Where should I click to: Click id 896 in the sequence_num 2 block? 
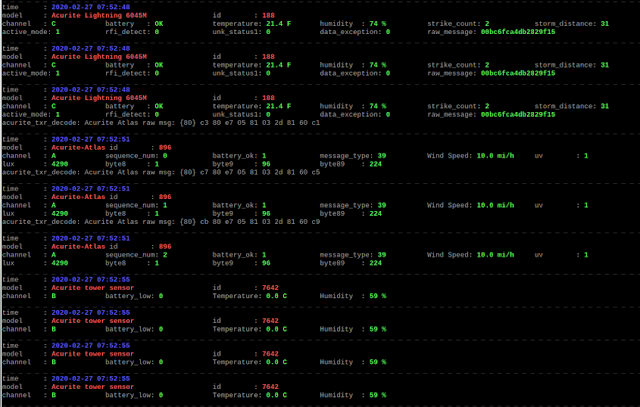point(165,247)
